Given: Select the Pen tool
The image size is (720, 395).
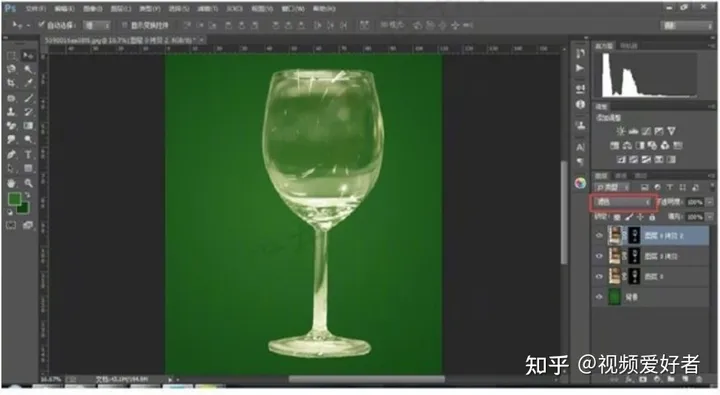Looking at the screenshot, I should point(11,154).
